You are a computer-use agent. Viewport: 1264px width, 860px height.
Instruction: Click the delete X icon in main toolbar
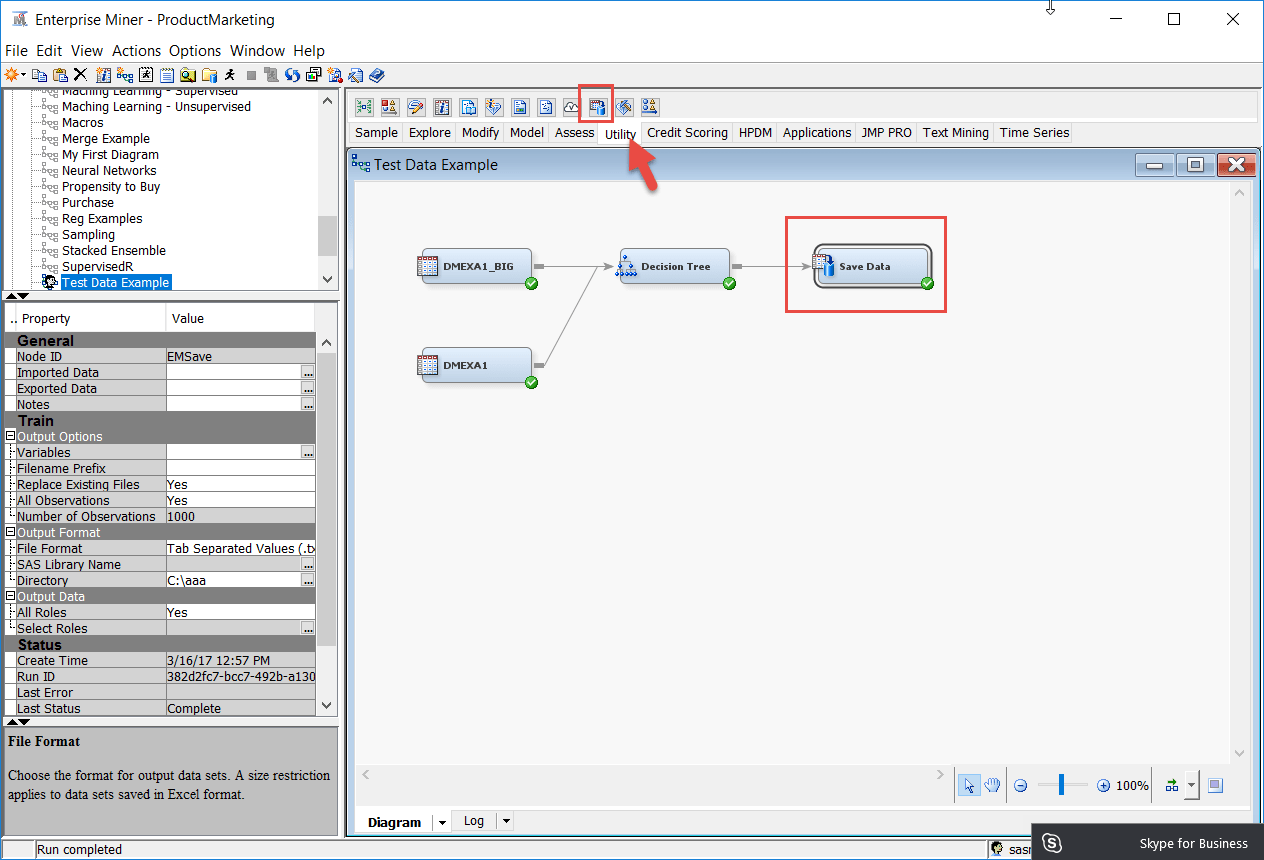(81, 75)
